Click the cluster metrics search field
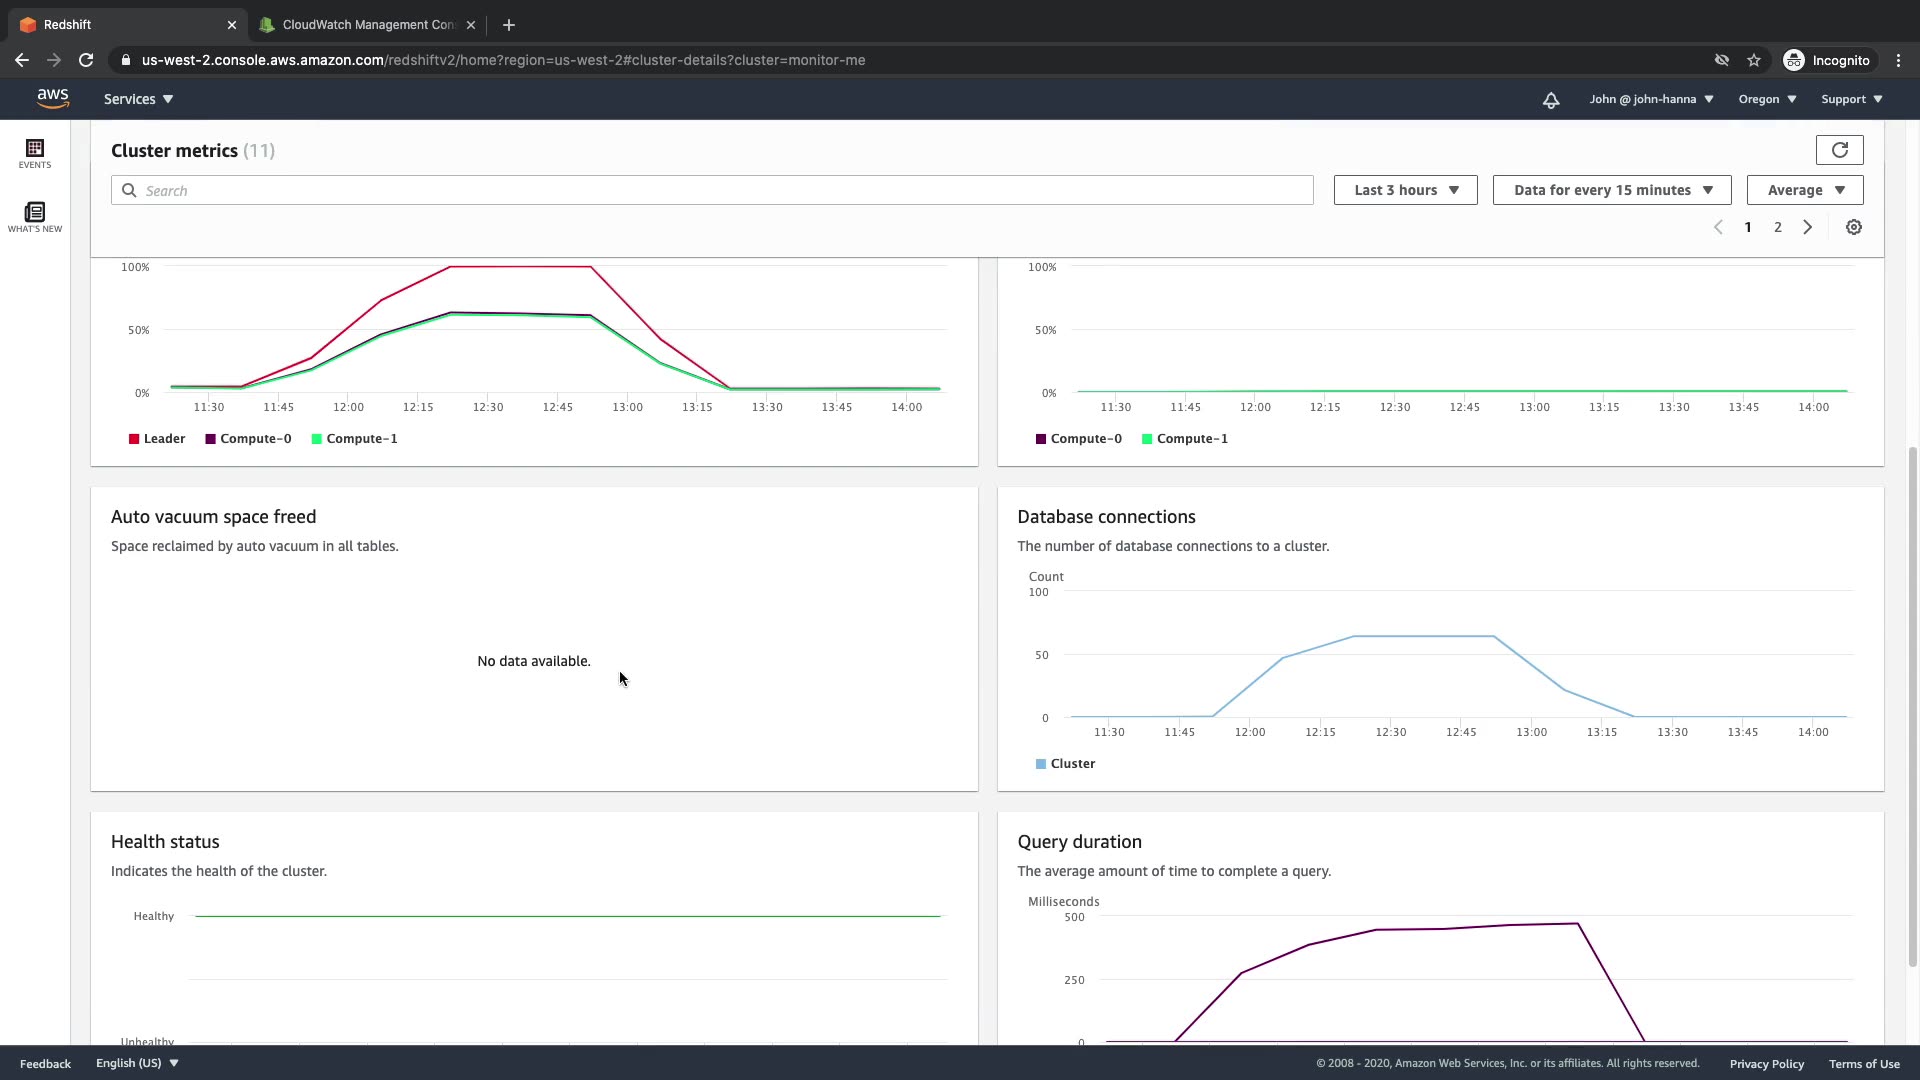 click(x=712, y=190)
